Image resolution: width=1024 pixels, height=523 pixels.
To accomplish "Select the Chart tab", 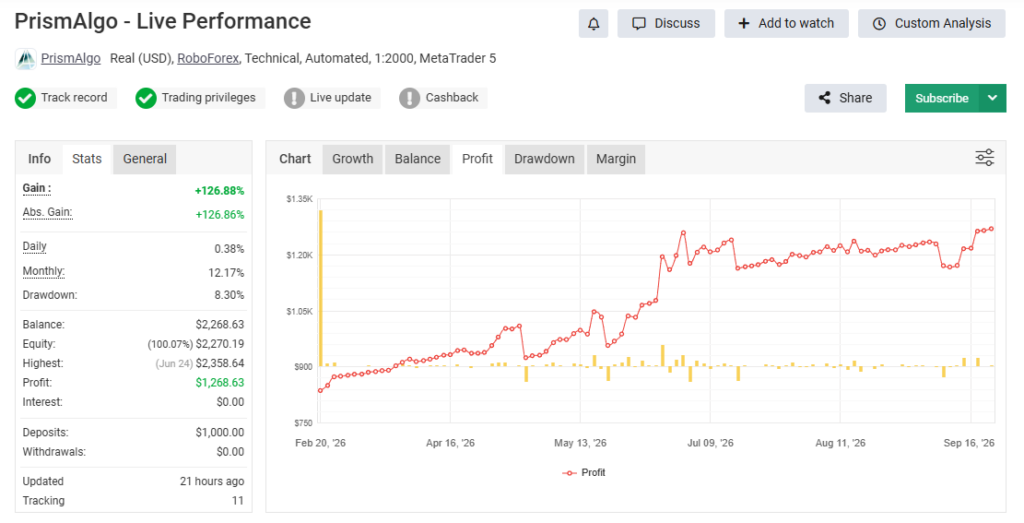I will click(295, 159).
